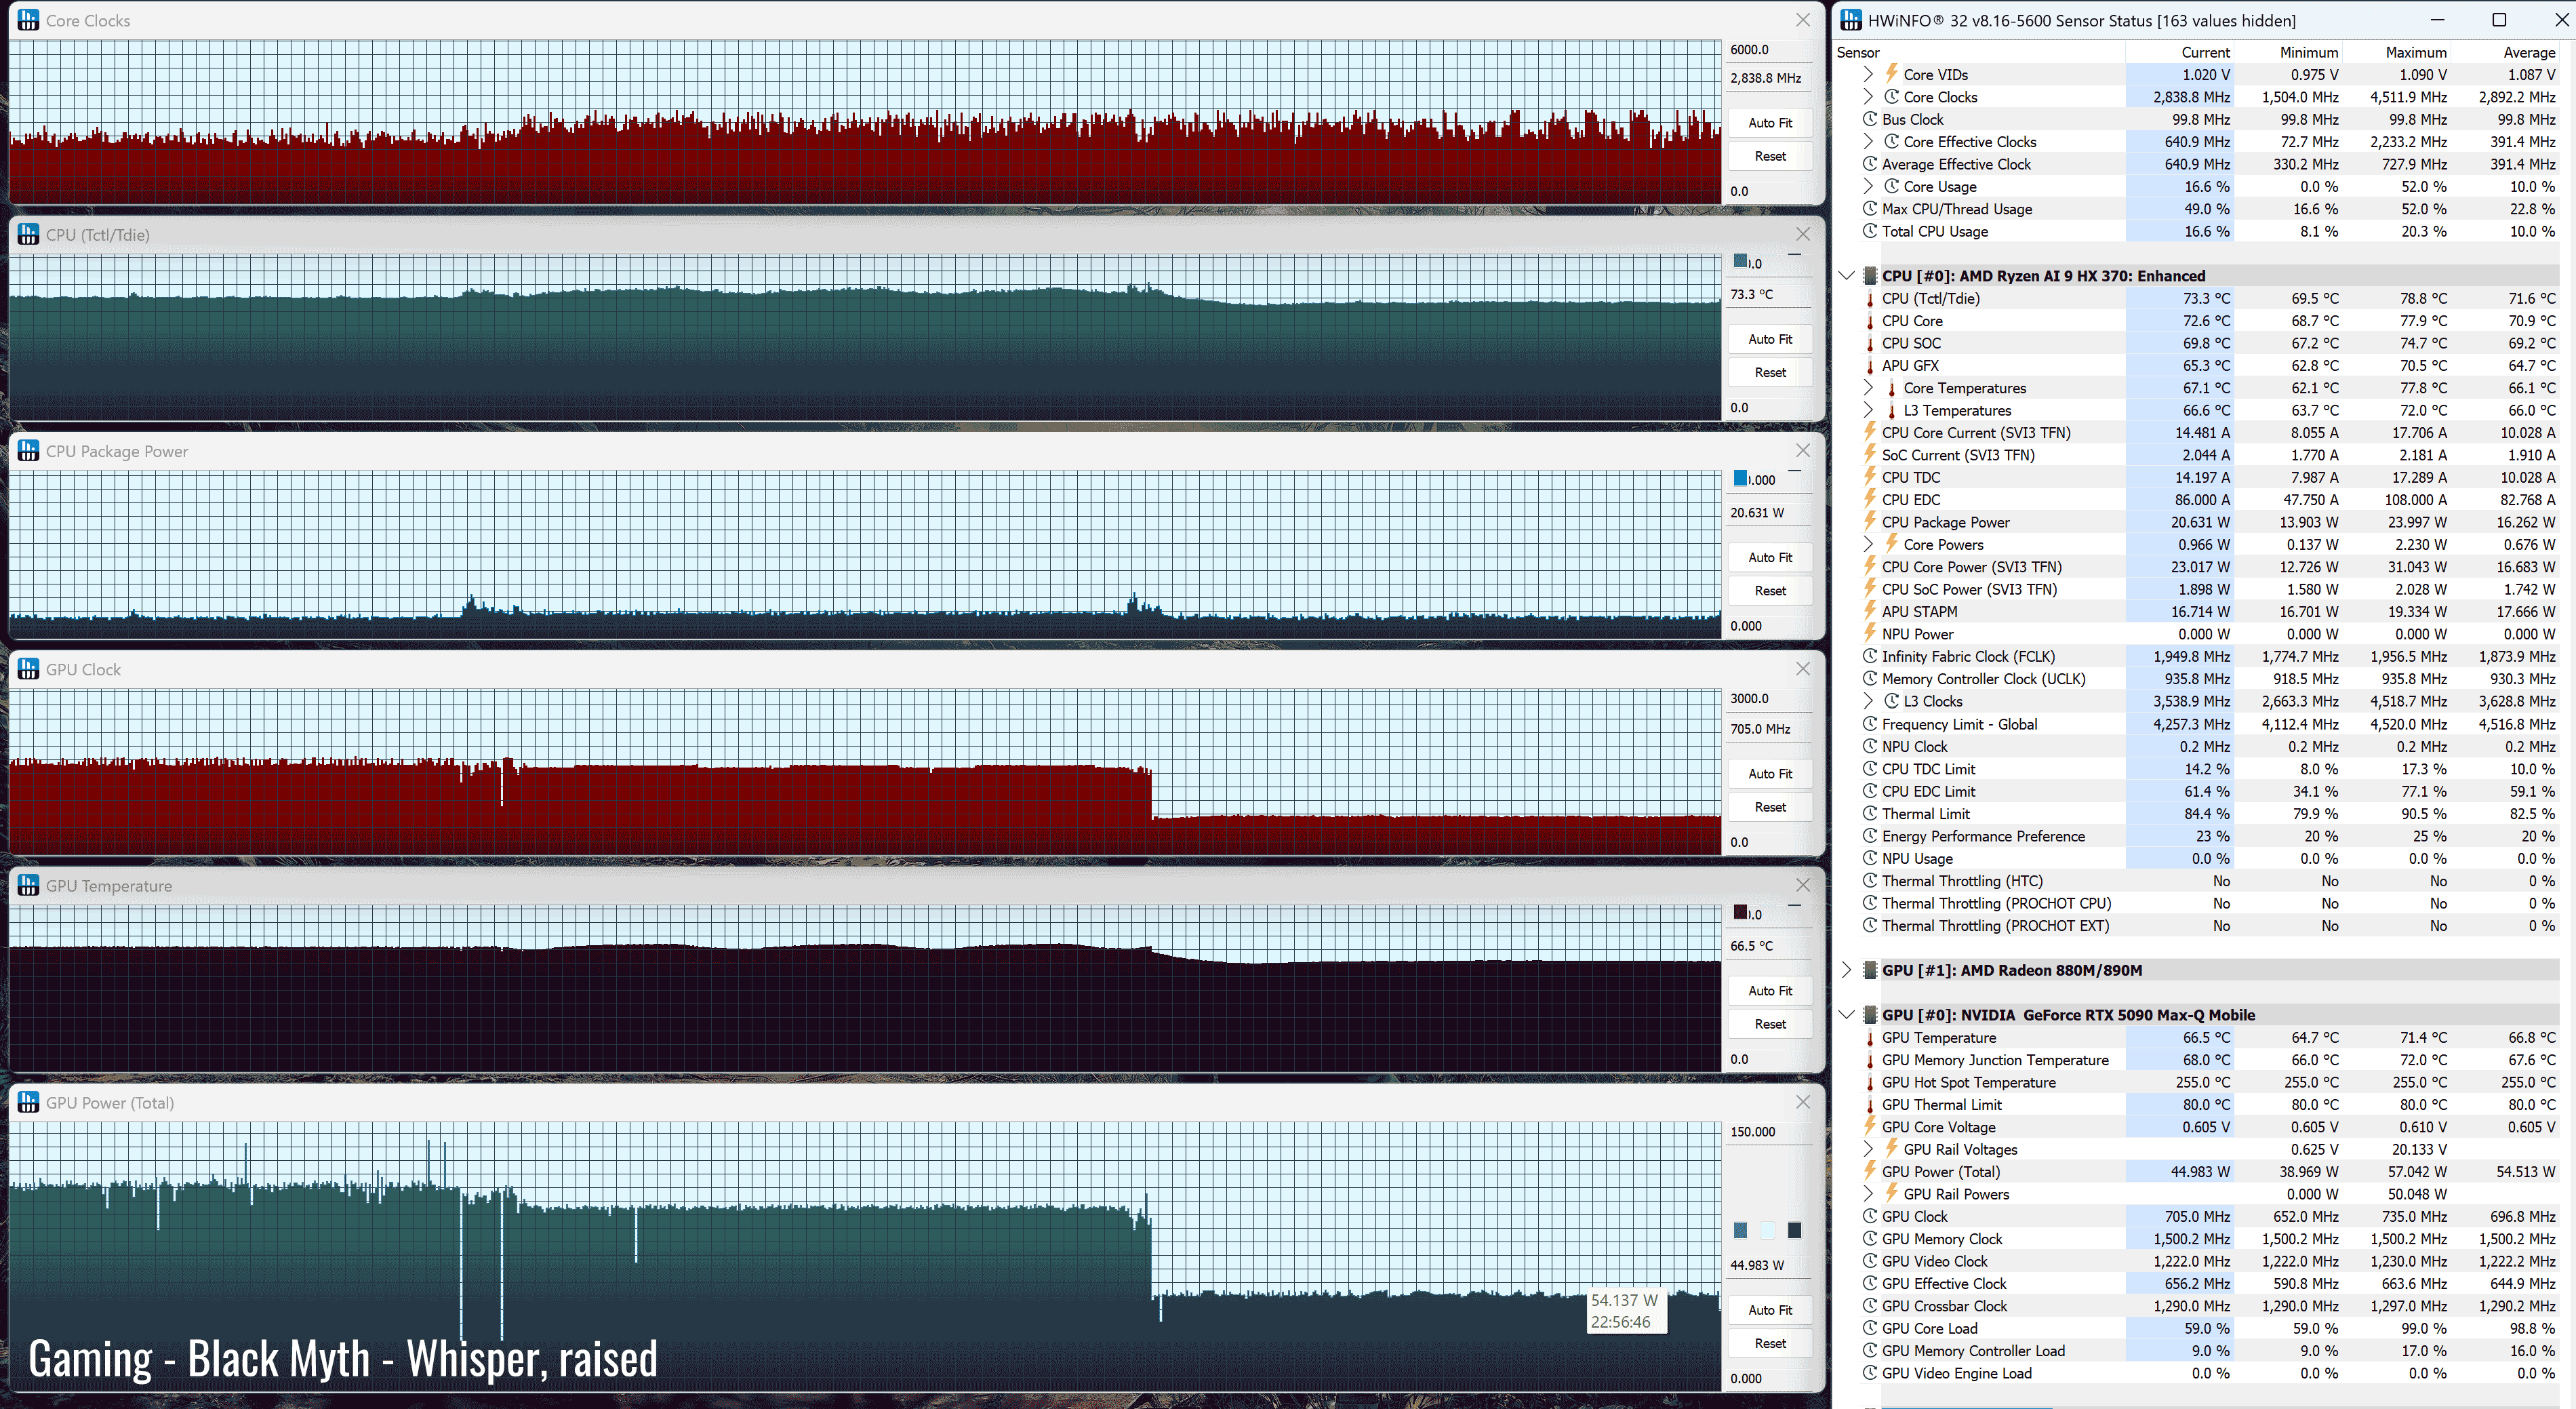Click the lightning icon beside CPU Package Power sensor
The width and height of the screenshot is (2576, 1409).
click(x=1869, y=522)
